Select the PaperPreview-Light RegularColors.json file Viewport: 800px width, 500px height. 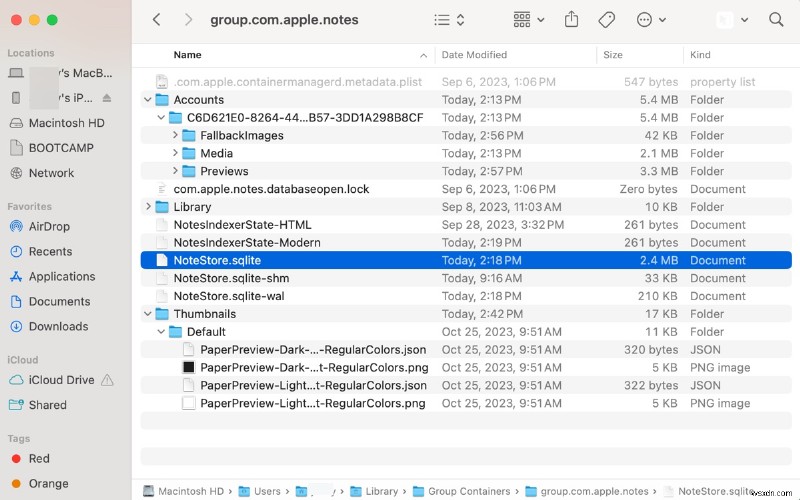pos(466,385)
